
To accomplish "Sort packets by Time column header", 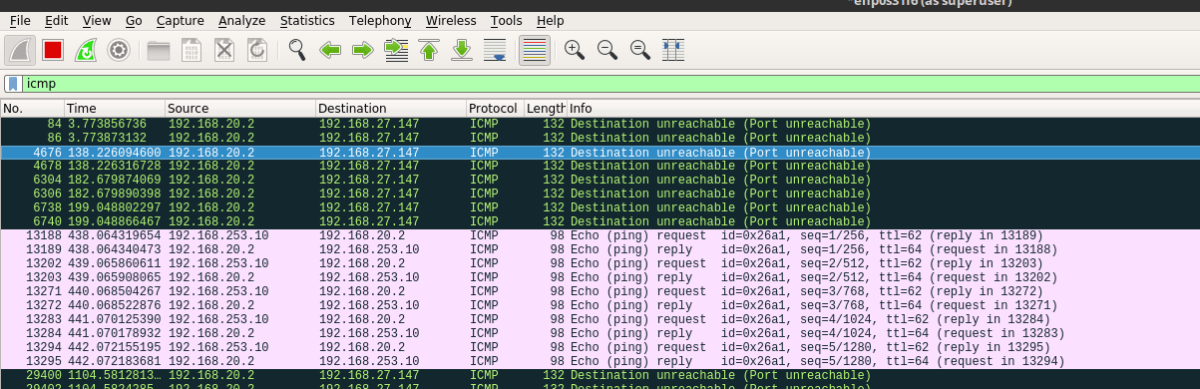I will pos(114,108).
